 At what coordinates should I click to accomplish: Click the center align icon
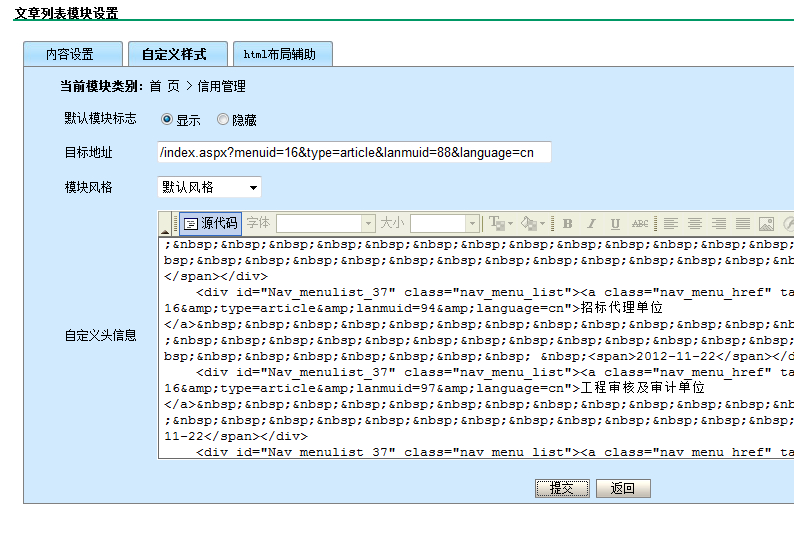click(x=694, y=223)
